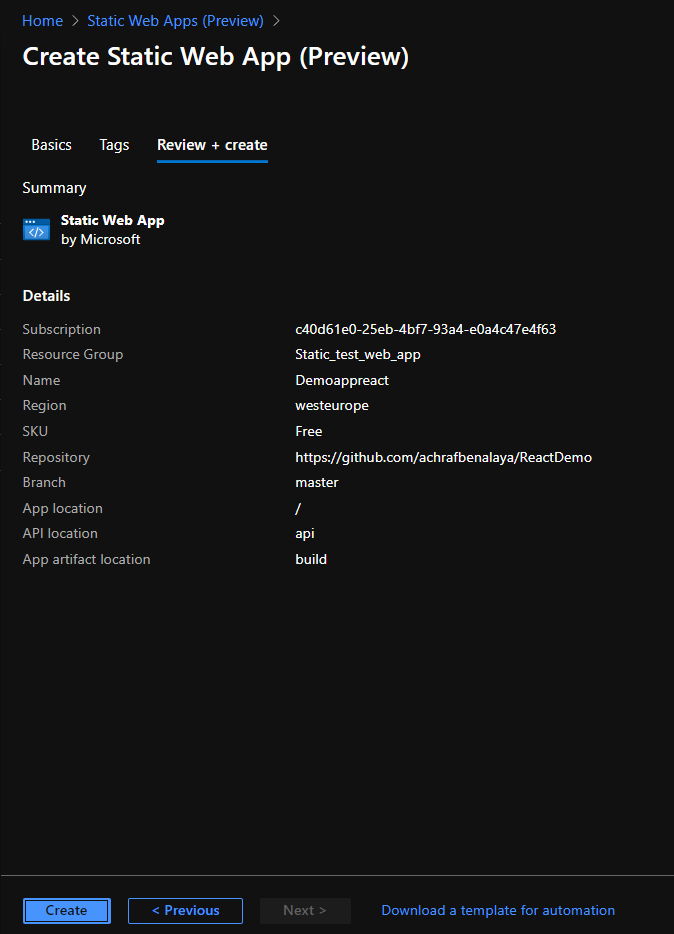The width and height of the screenshot is (674, 934).
Task: Click the build artifact location value
Action: [311, 559]
